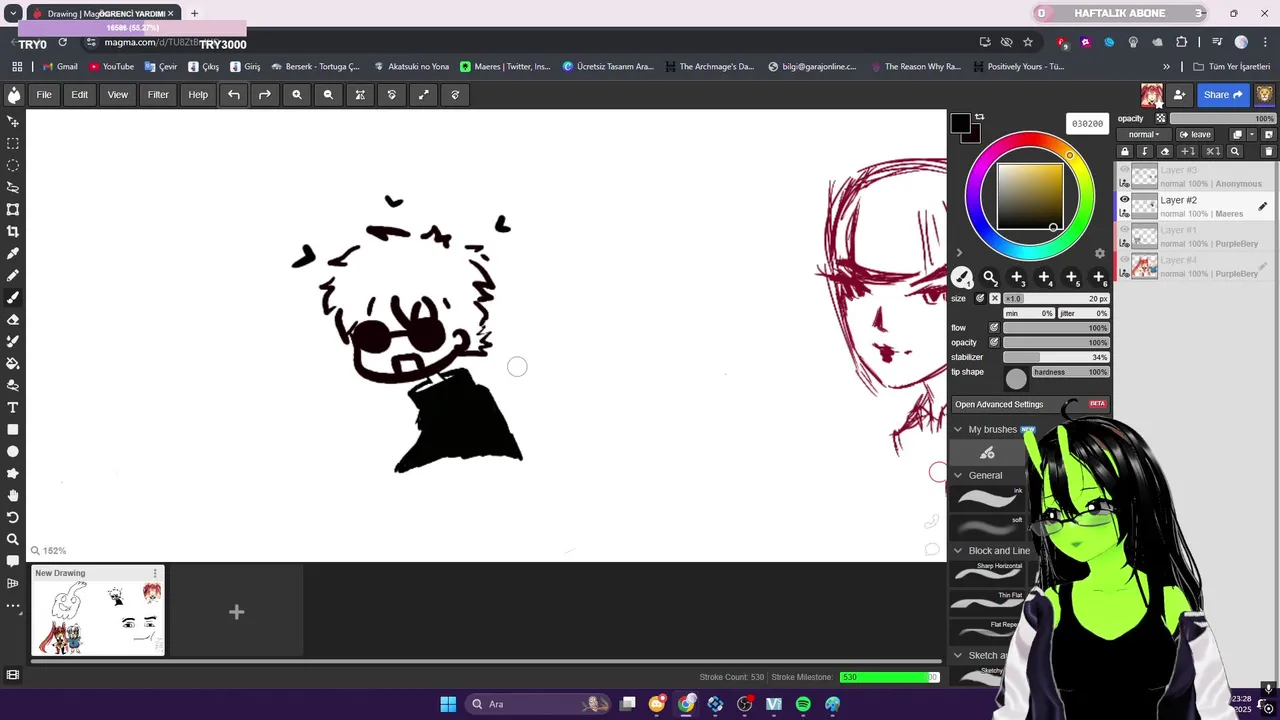Open the normal blend mode dropdown
The height and width of the screenshot is (720, 1280).
1144,134
